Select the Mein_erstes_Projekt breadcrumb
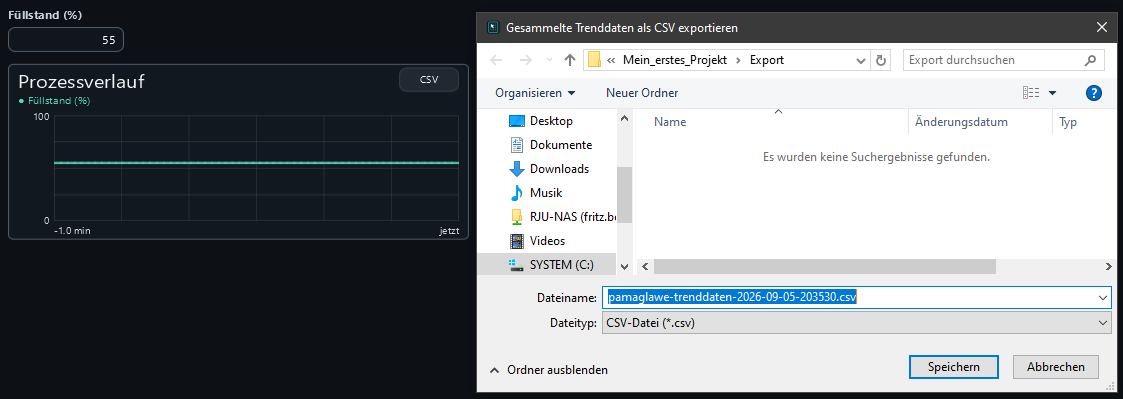The image size is (1123, 399). pyautogui.click(x=675, y=60)
